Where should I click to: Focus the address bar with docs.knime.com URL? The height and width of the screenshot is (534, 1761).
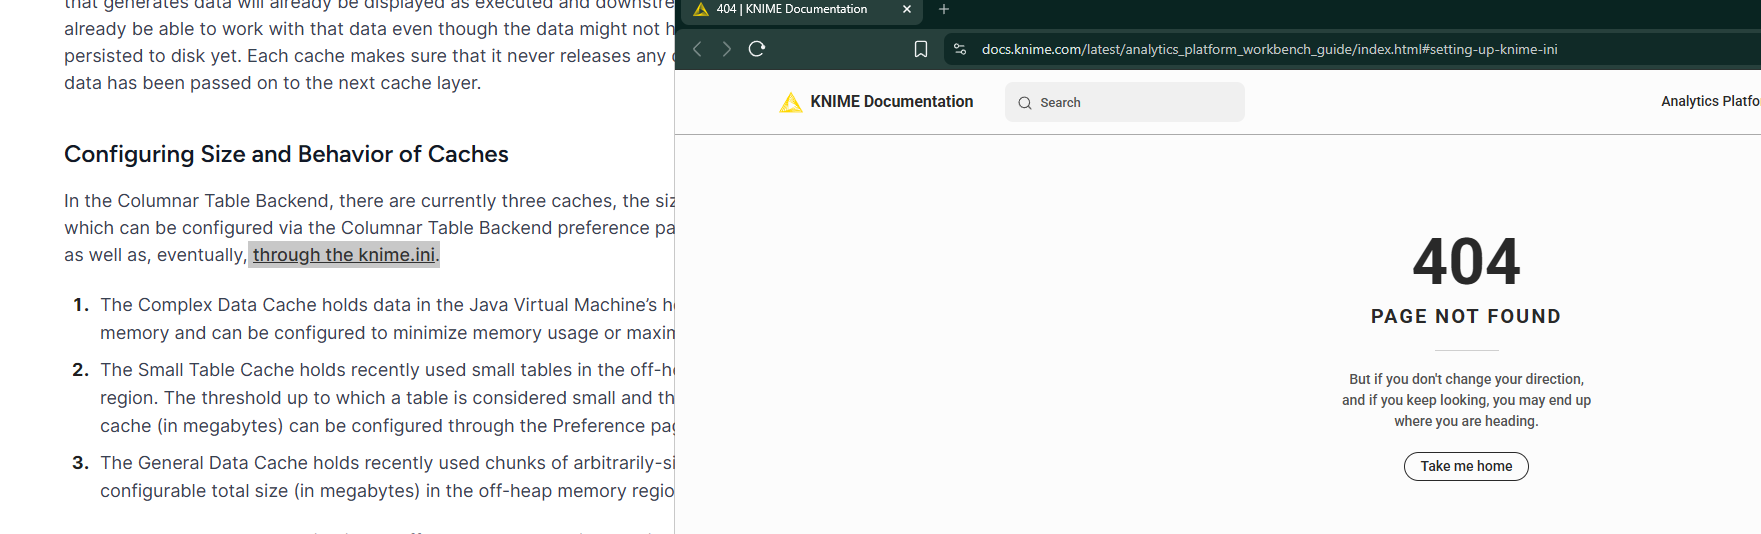point(1268,49)
